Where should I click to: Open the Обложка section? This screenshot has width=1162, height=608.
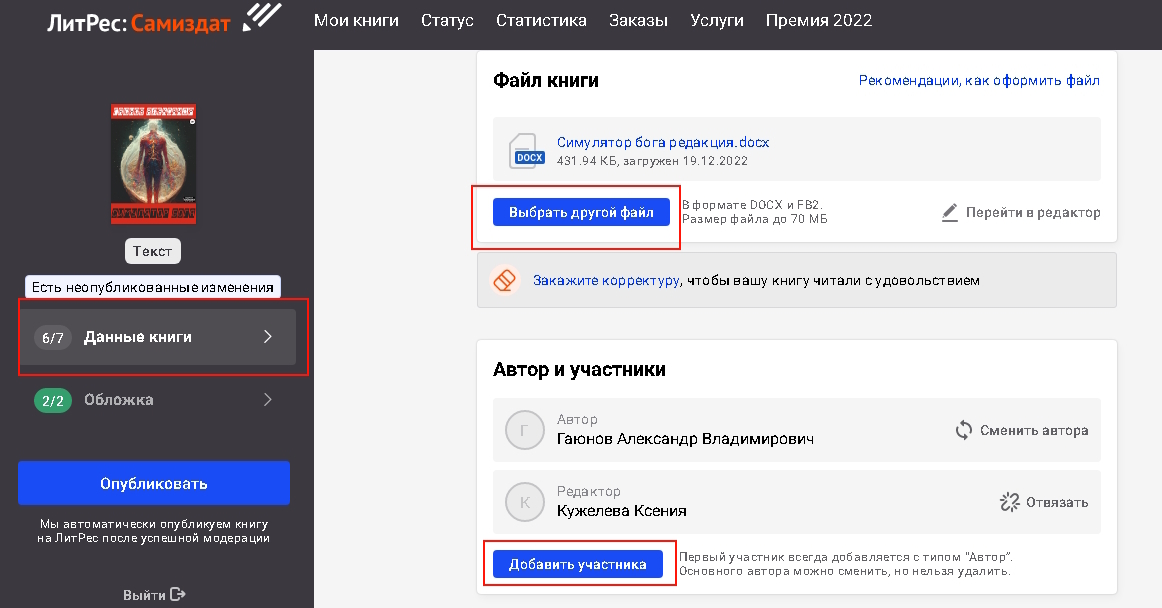click(157, 400)
